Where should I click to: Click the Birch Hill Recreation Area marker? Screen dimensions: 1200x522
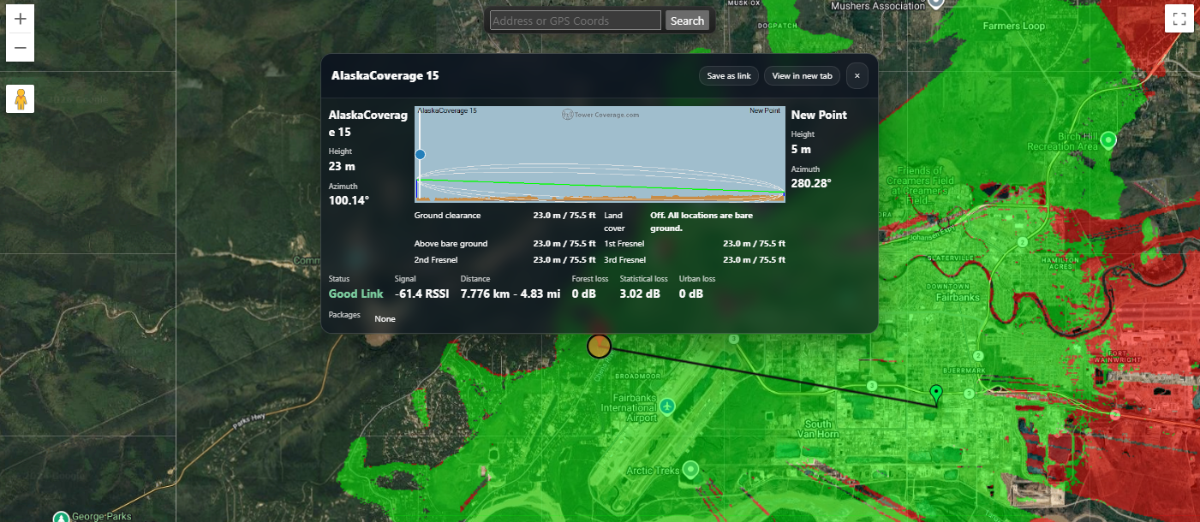tap(1108, 142)
